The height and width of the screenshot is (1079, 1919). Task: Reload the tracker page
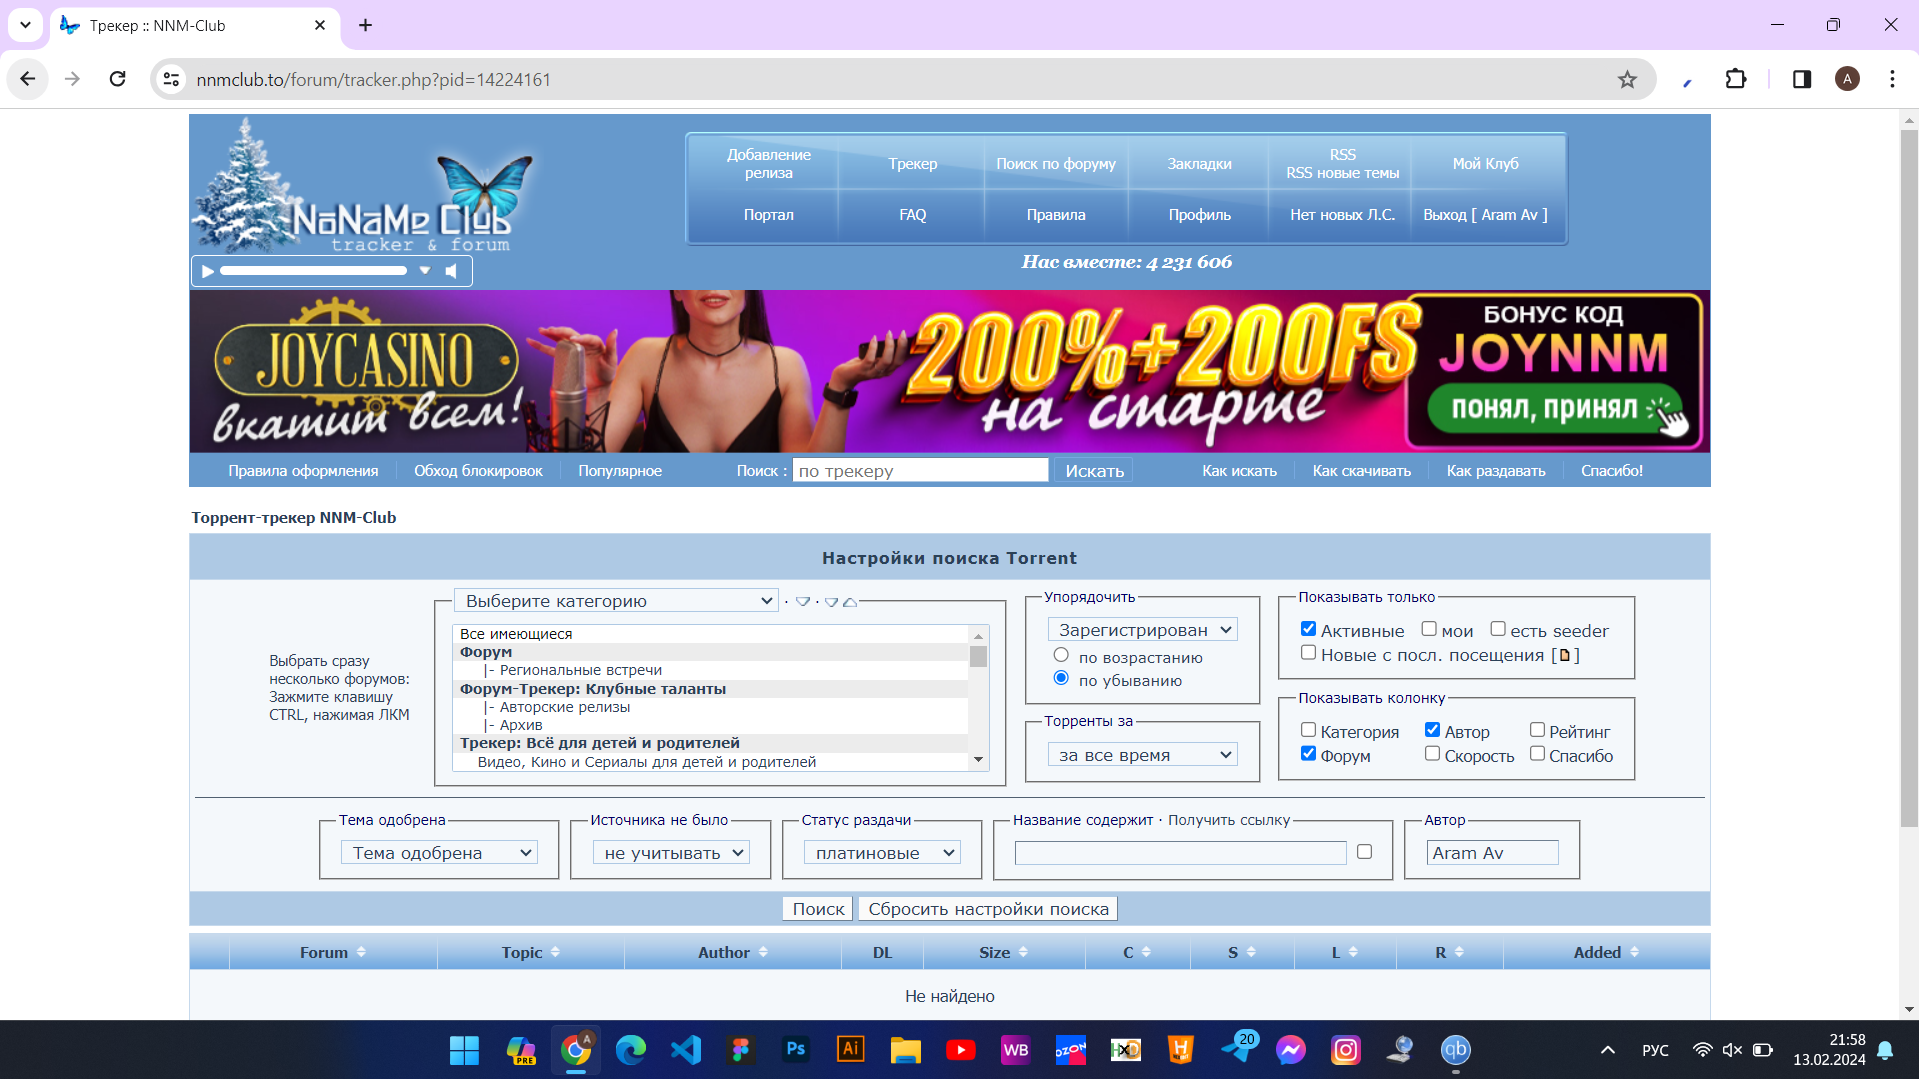[x=118, y=80]
